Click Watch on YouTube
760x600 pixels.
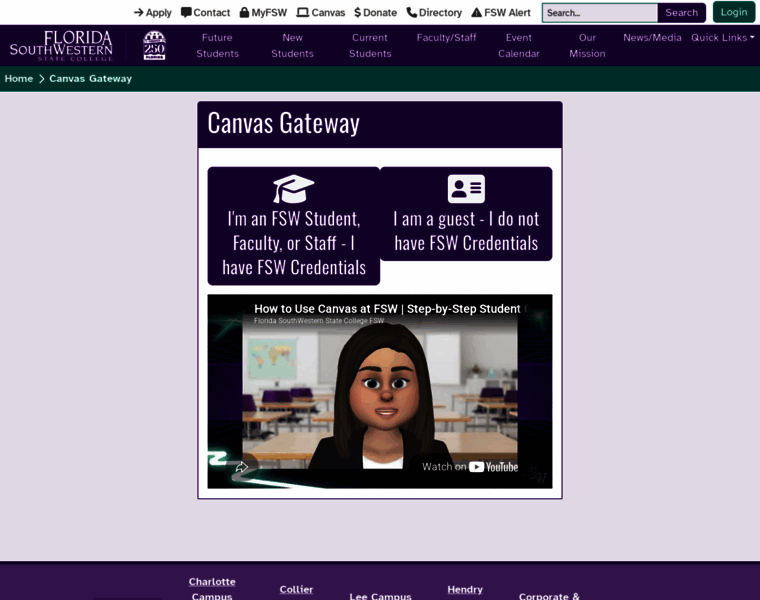coord(470,467)
